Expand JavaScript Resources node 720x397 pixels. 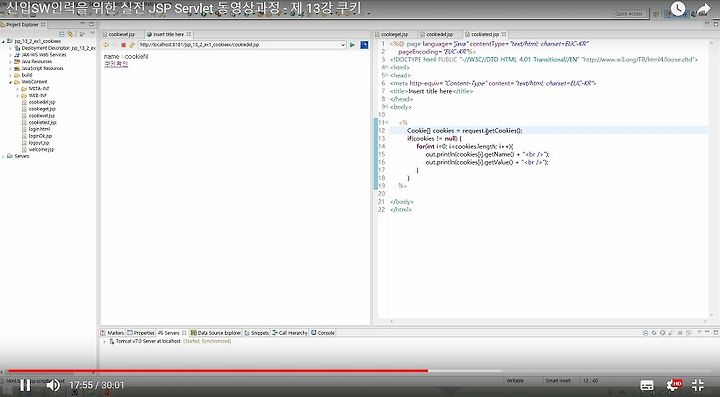(x=10, y=68)
